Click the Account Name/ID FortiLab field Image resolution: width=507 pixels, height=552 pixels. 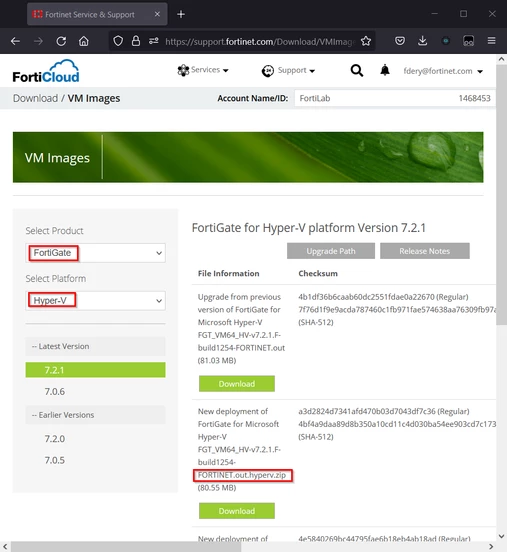395,98
